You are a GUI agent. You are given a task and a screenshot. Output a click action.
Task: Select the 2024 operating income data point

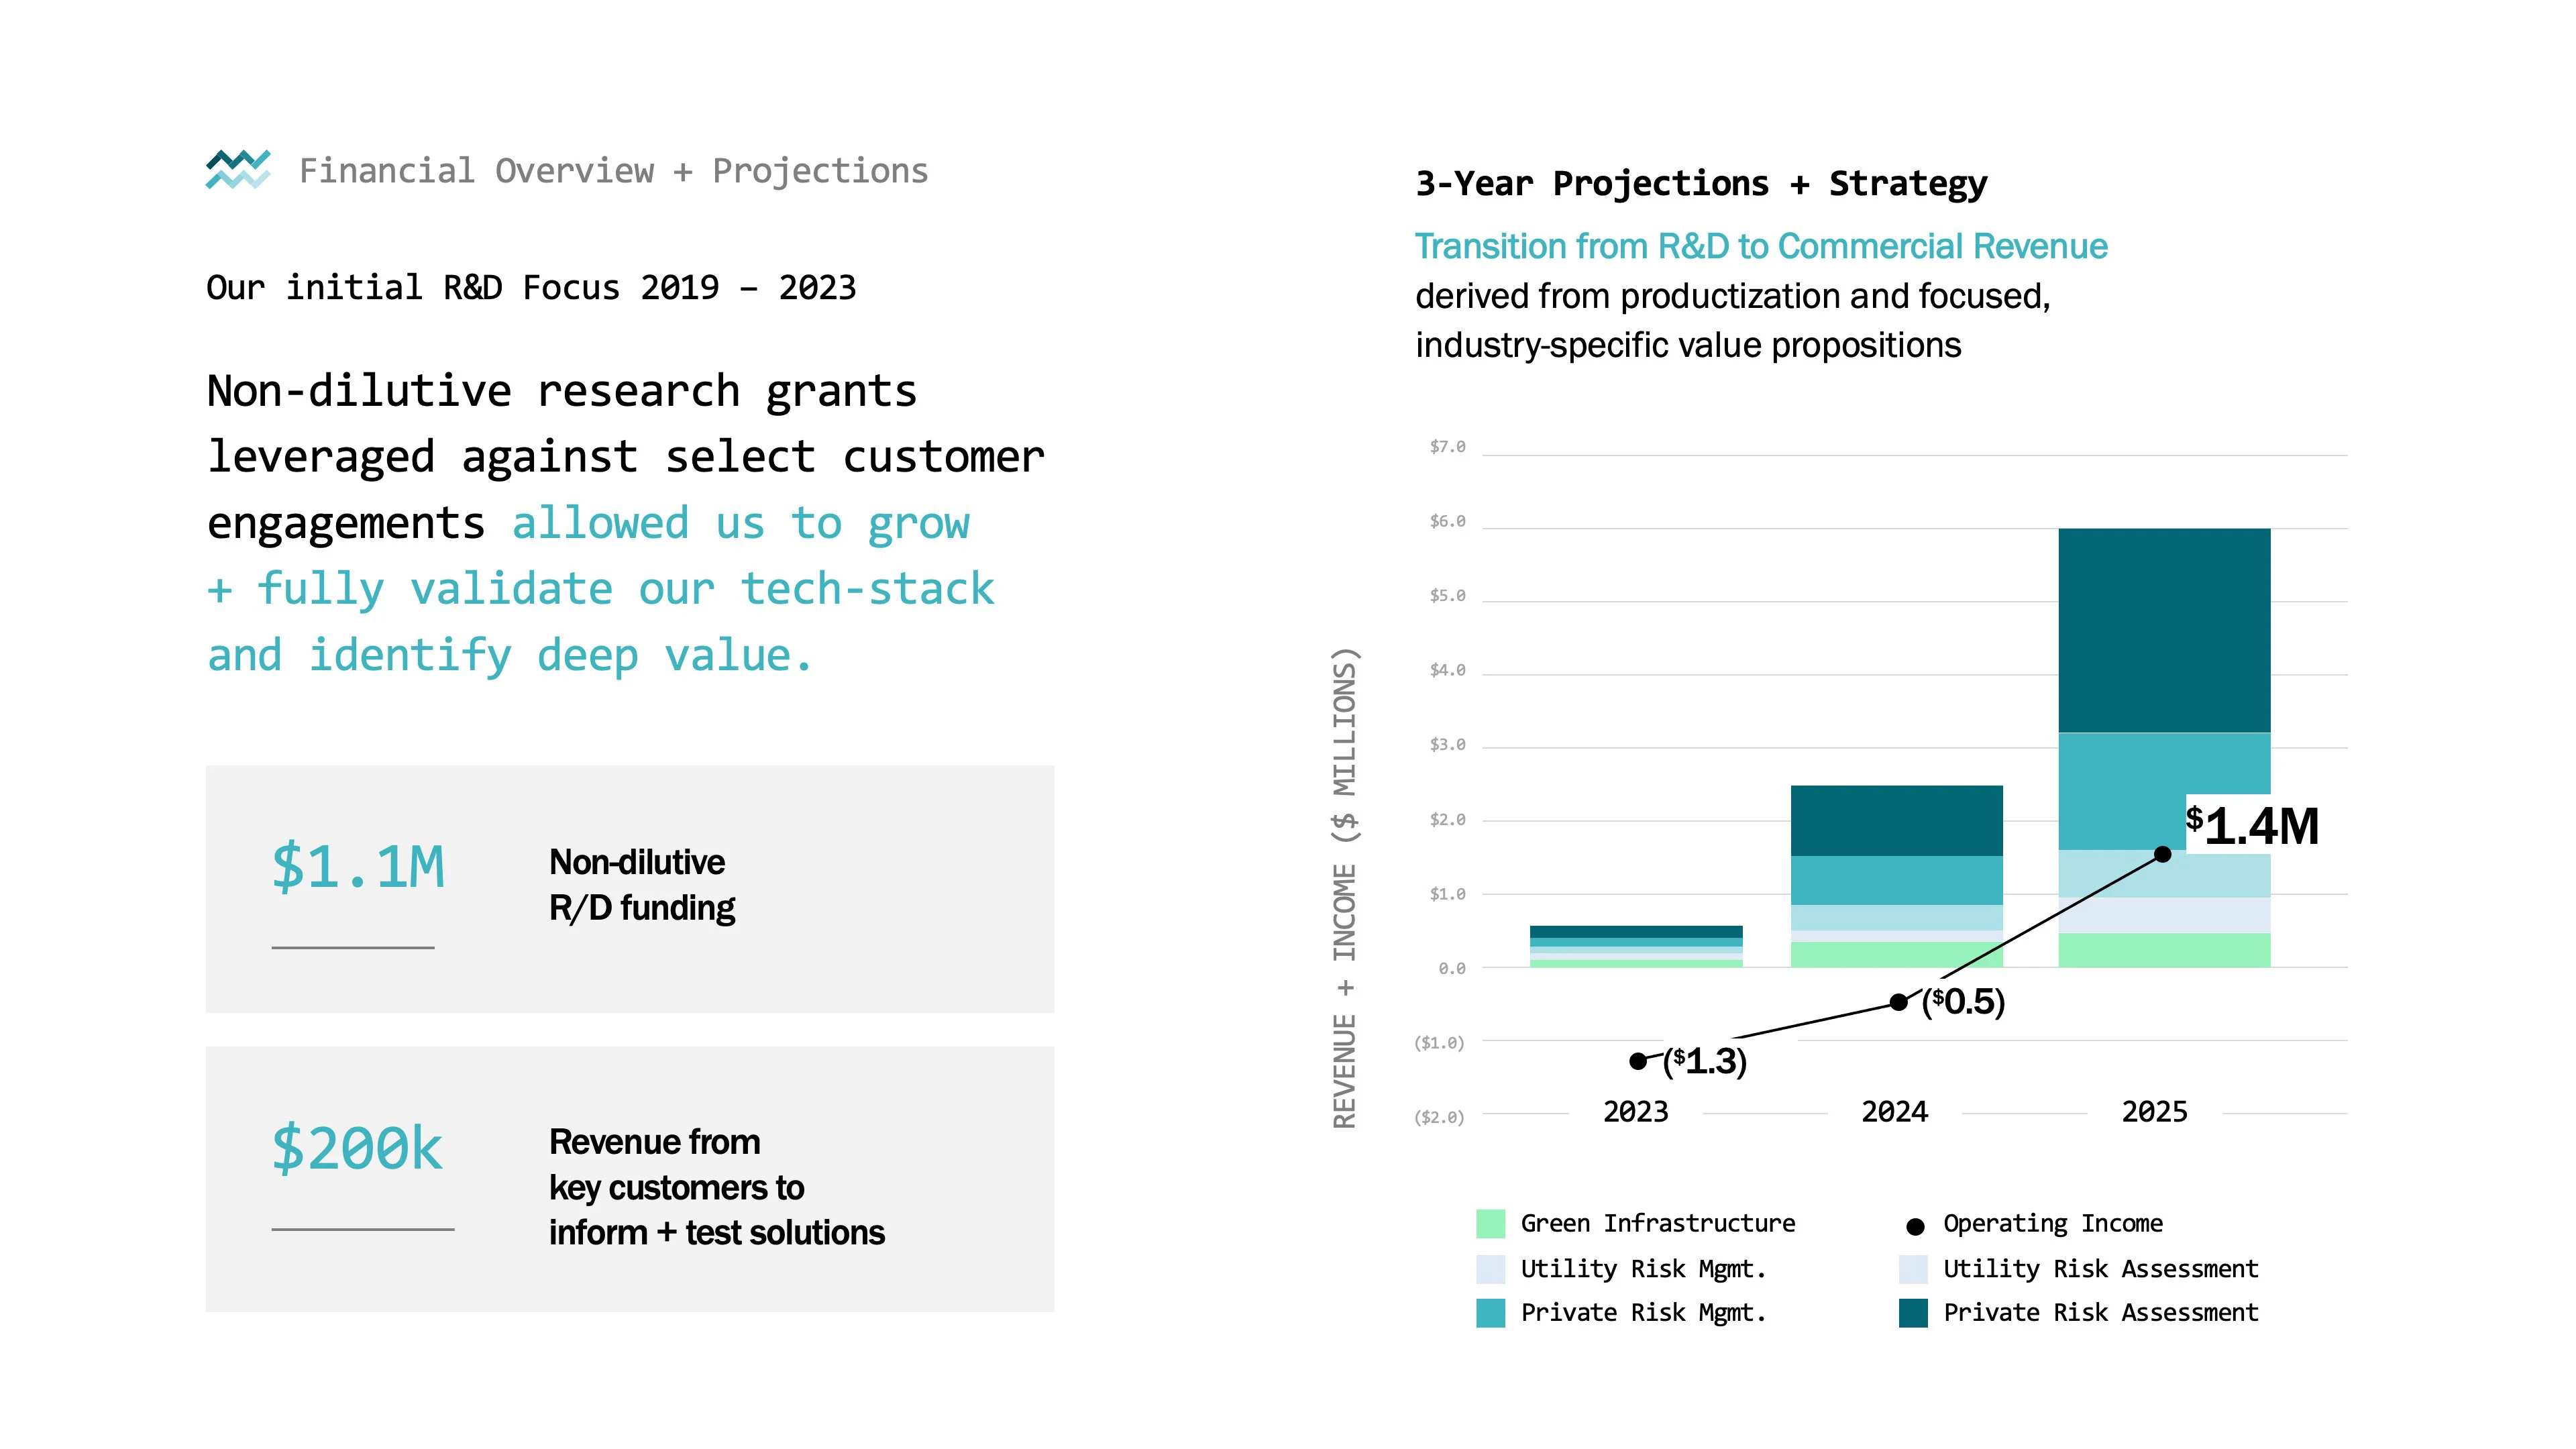(x=1898, y=1002)
